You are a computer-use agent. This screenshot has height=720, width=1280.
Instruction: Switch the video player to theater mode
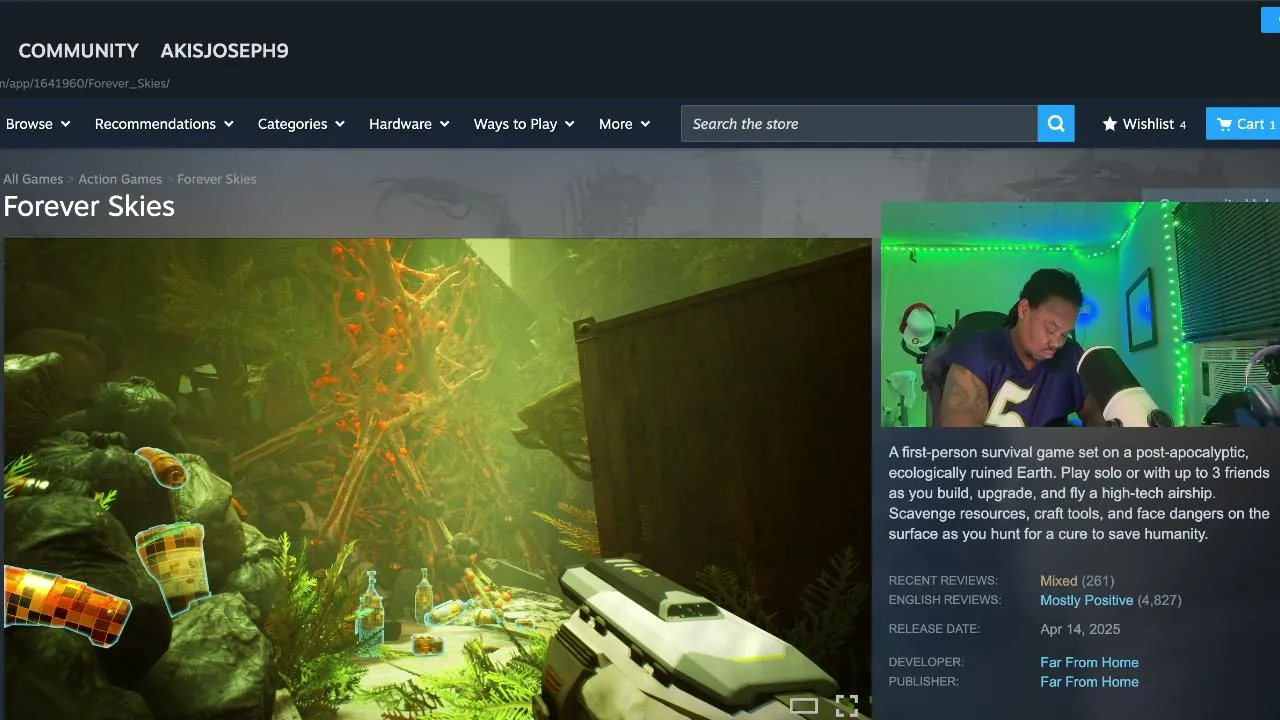click(804, 705)
